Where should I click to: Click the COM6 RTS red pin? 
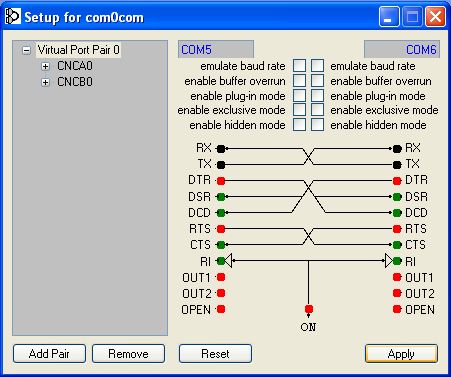397,229
